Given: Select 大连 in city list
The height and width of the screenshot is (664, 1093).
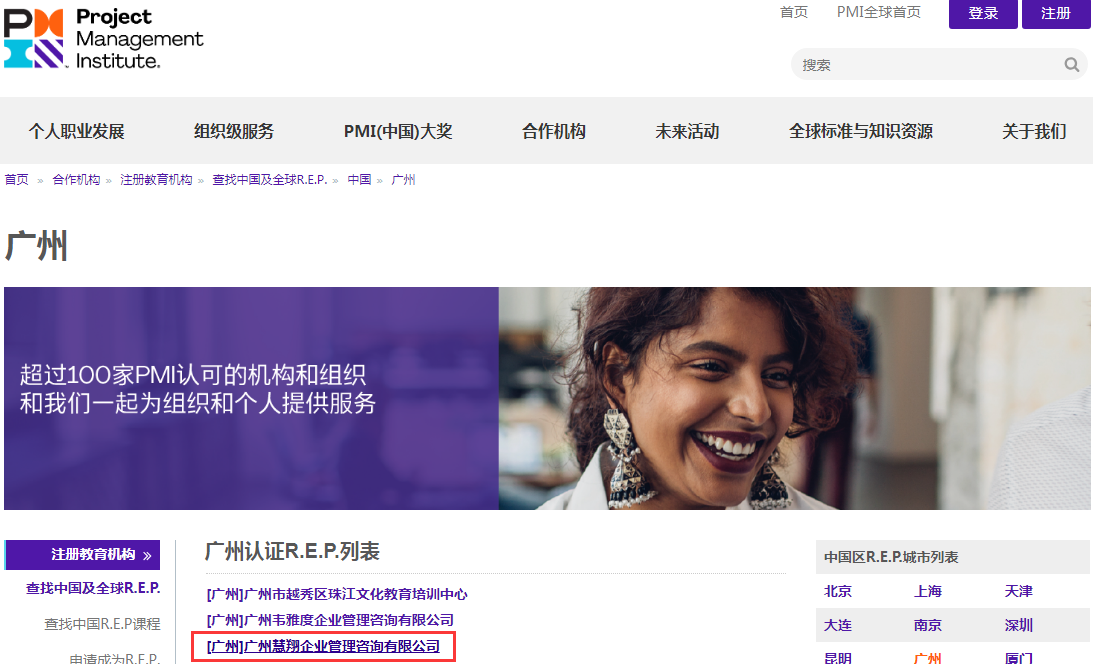Looking at the screenshot, I should point(838,625).
